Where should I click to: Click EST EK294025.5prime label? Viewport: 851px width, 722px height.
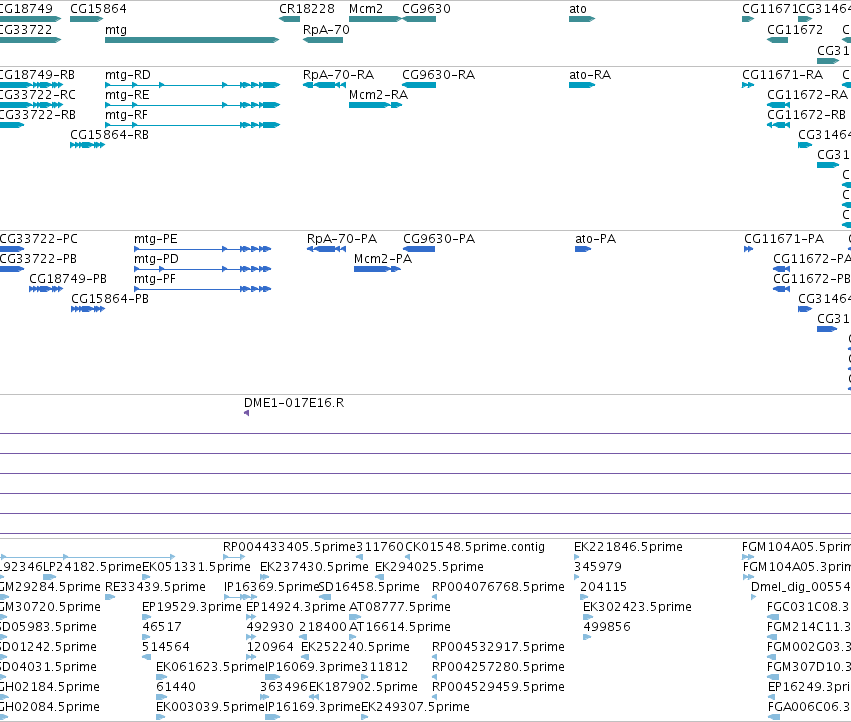(x=429, y=567)
